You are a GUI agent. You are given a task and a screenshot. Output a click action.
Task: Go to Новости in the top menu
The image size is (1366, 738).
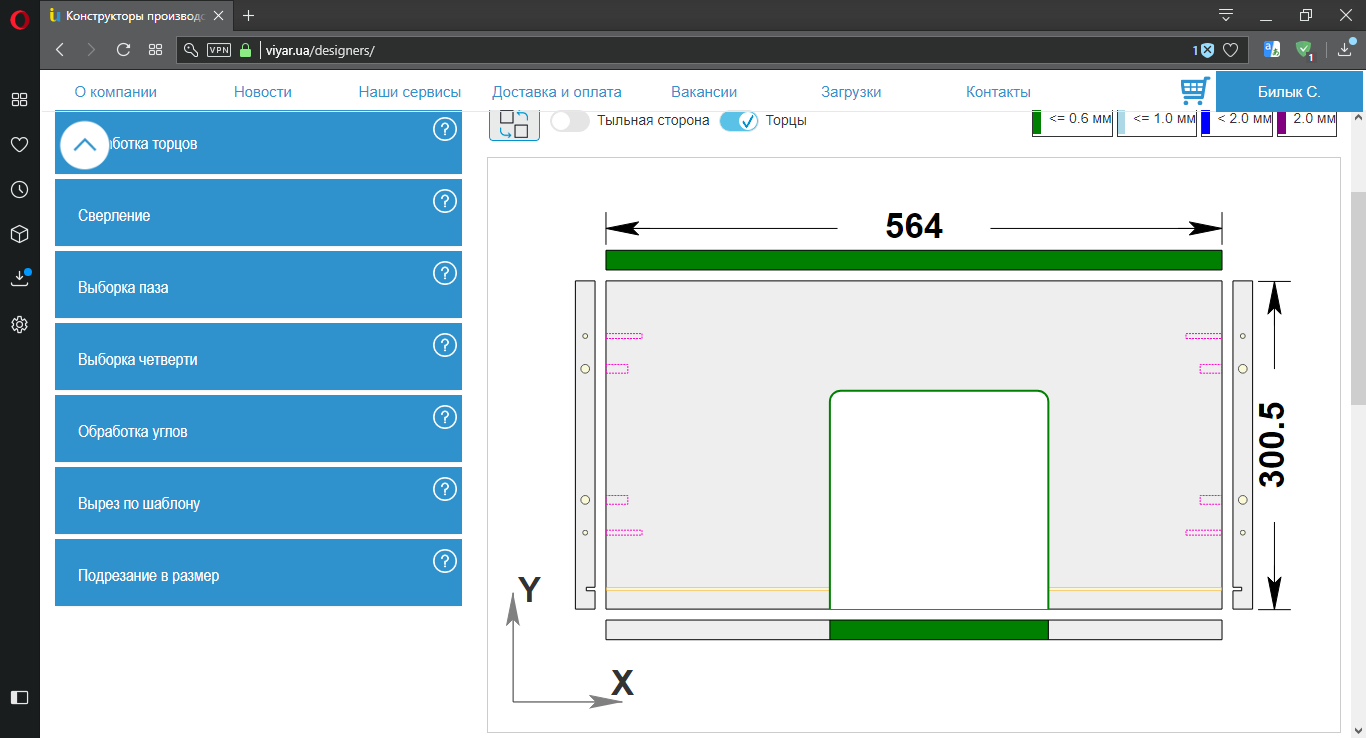point(263,92)
